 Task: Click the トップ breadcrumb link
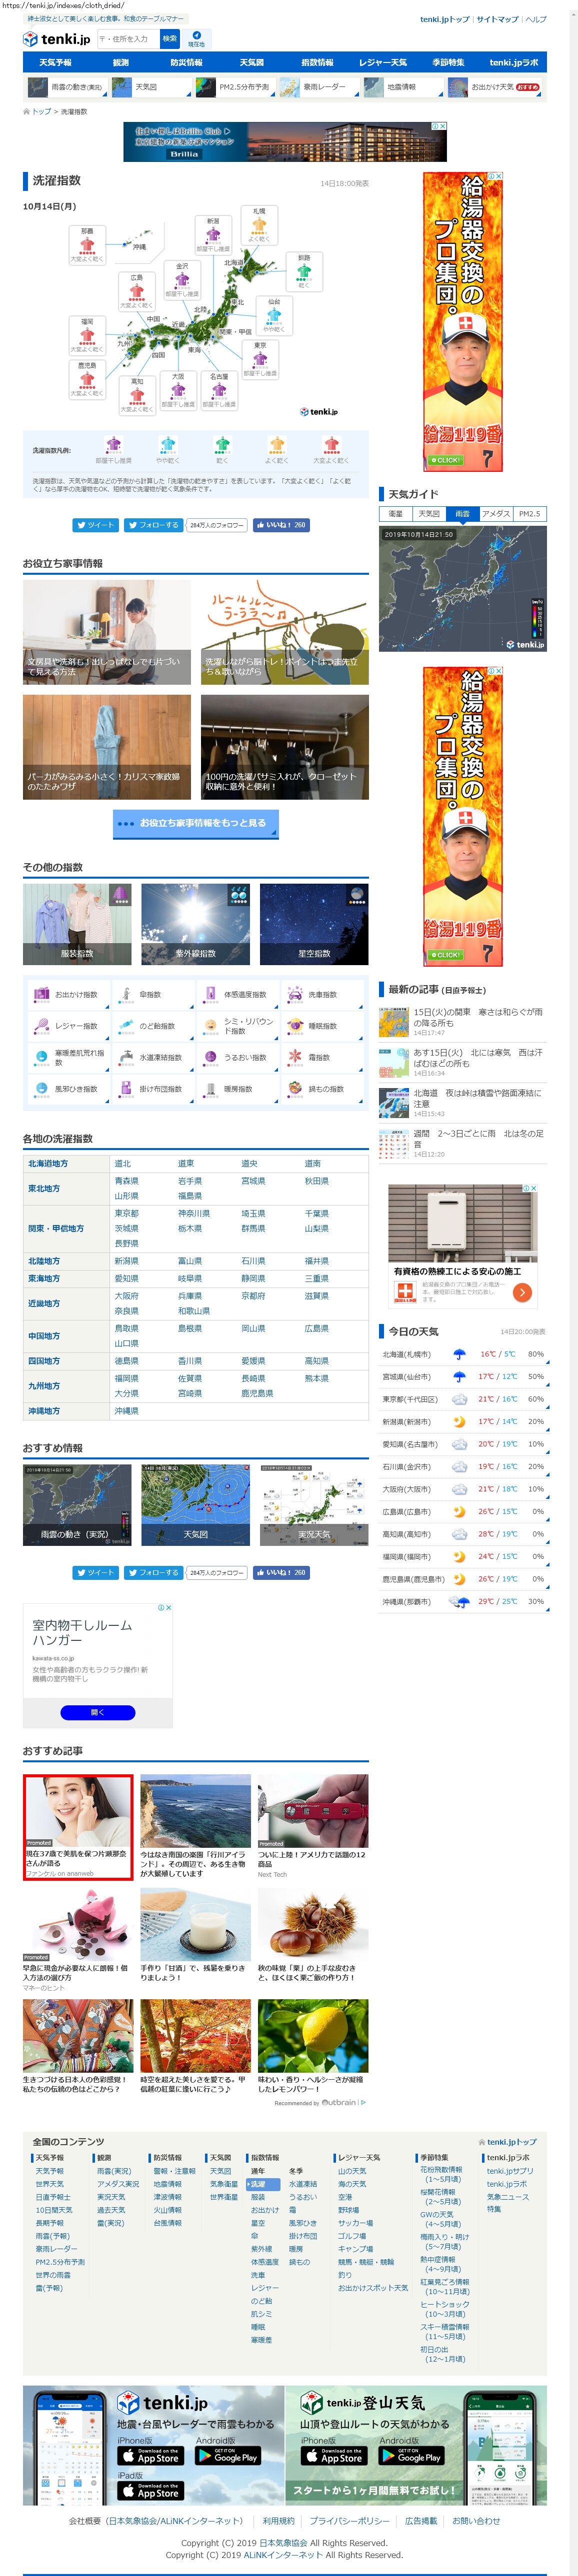tap(42, 112)
